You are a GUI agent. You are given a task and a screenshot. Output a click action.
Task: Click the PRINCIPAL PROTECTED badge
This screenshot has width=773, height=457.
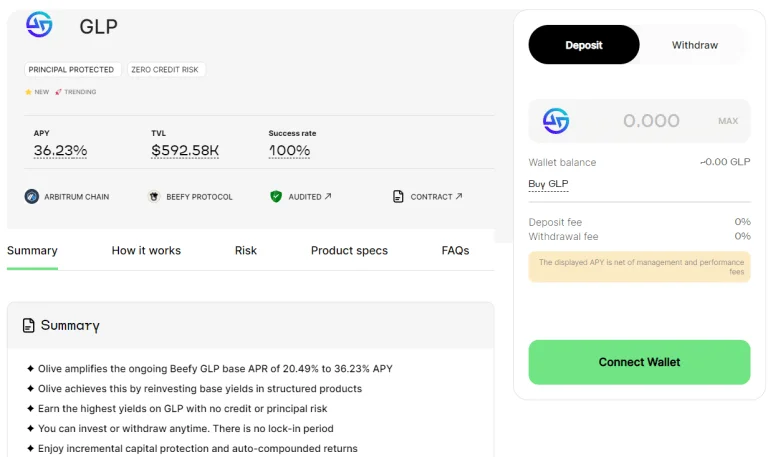point(71,70)
